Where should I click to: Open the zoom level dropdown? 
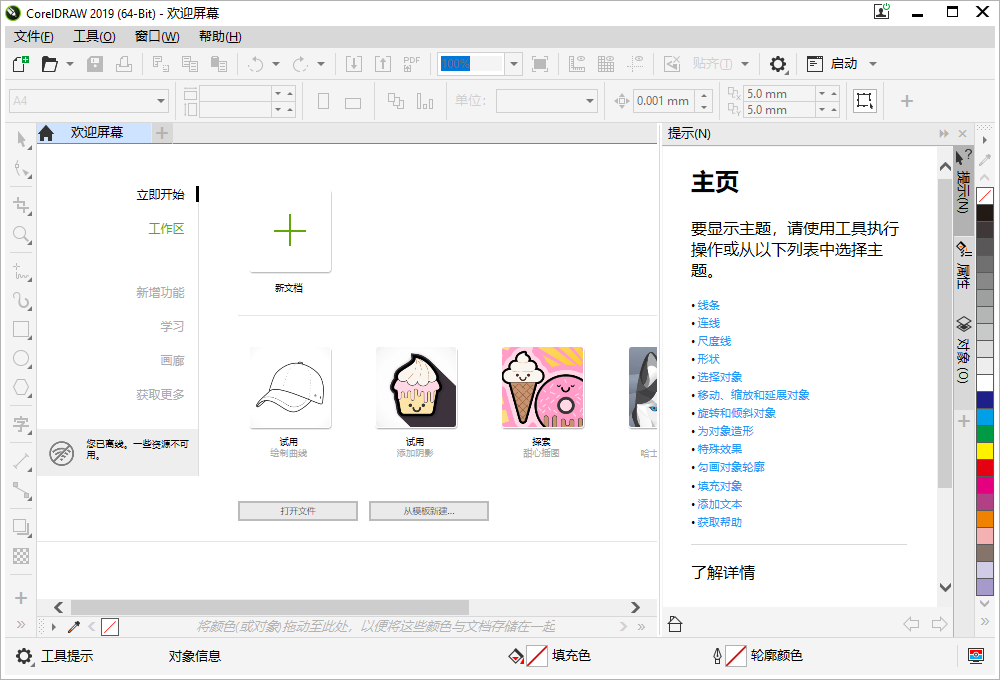pos(513,64)
